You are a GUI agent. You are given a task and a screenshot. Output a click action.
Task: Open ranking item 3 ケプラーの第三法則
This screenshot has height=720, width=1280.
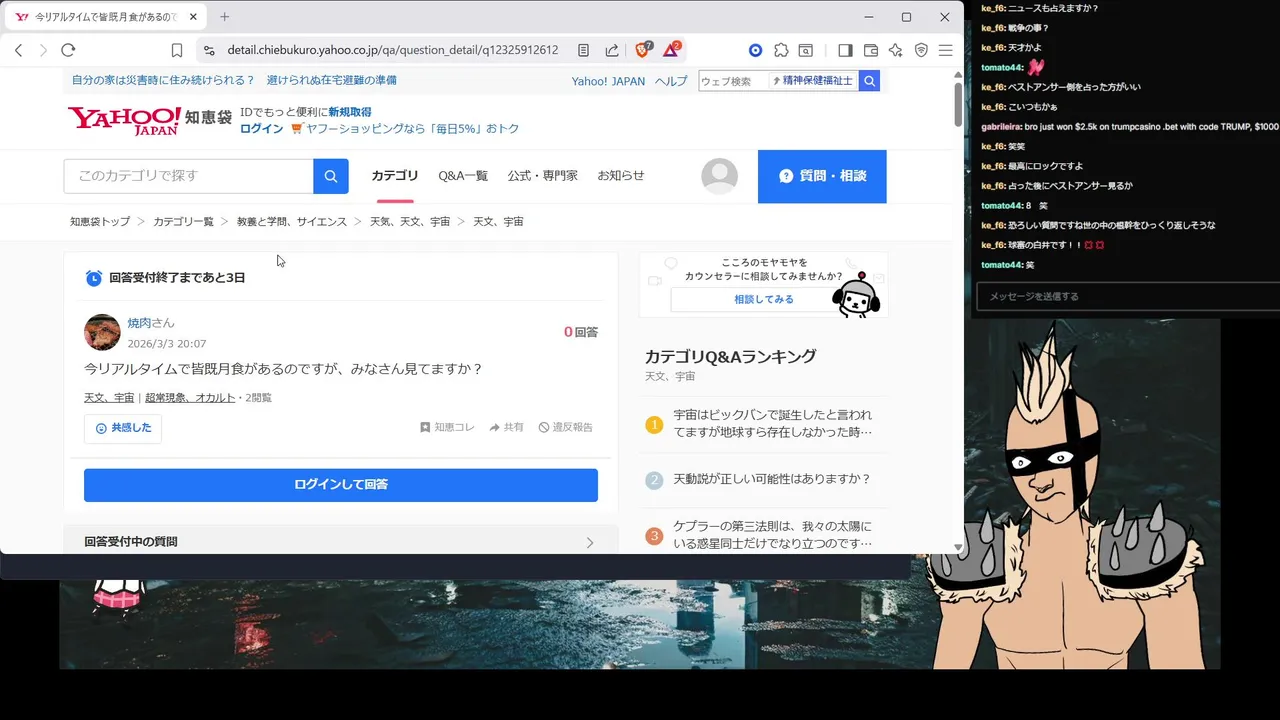[773, 535]
